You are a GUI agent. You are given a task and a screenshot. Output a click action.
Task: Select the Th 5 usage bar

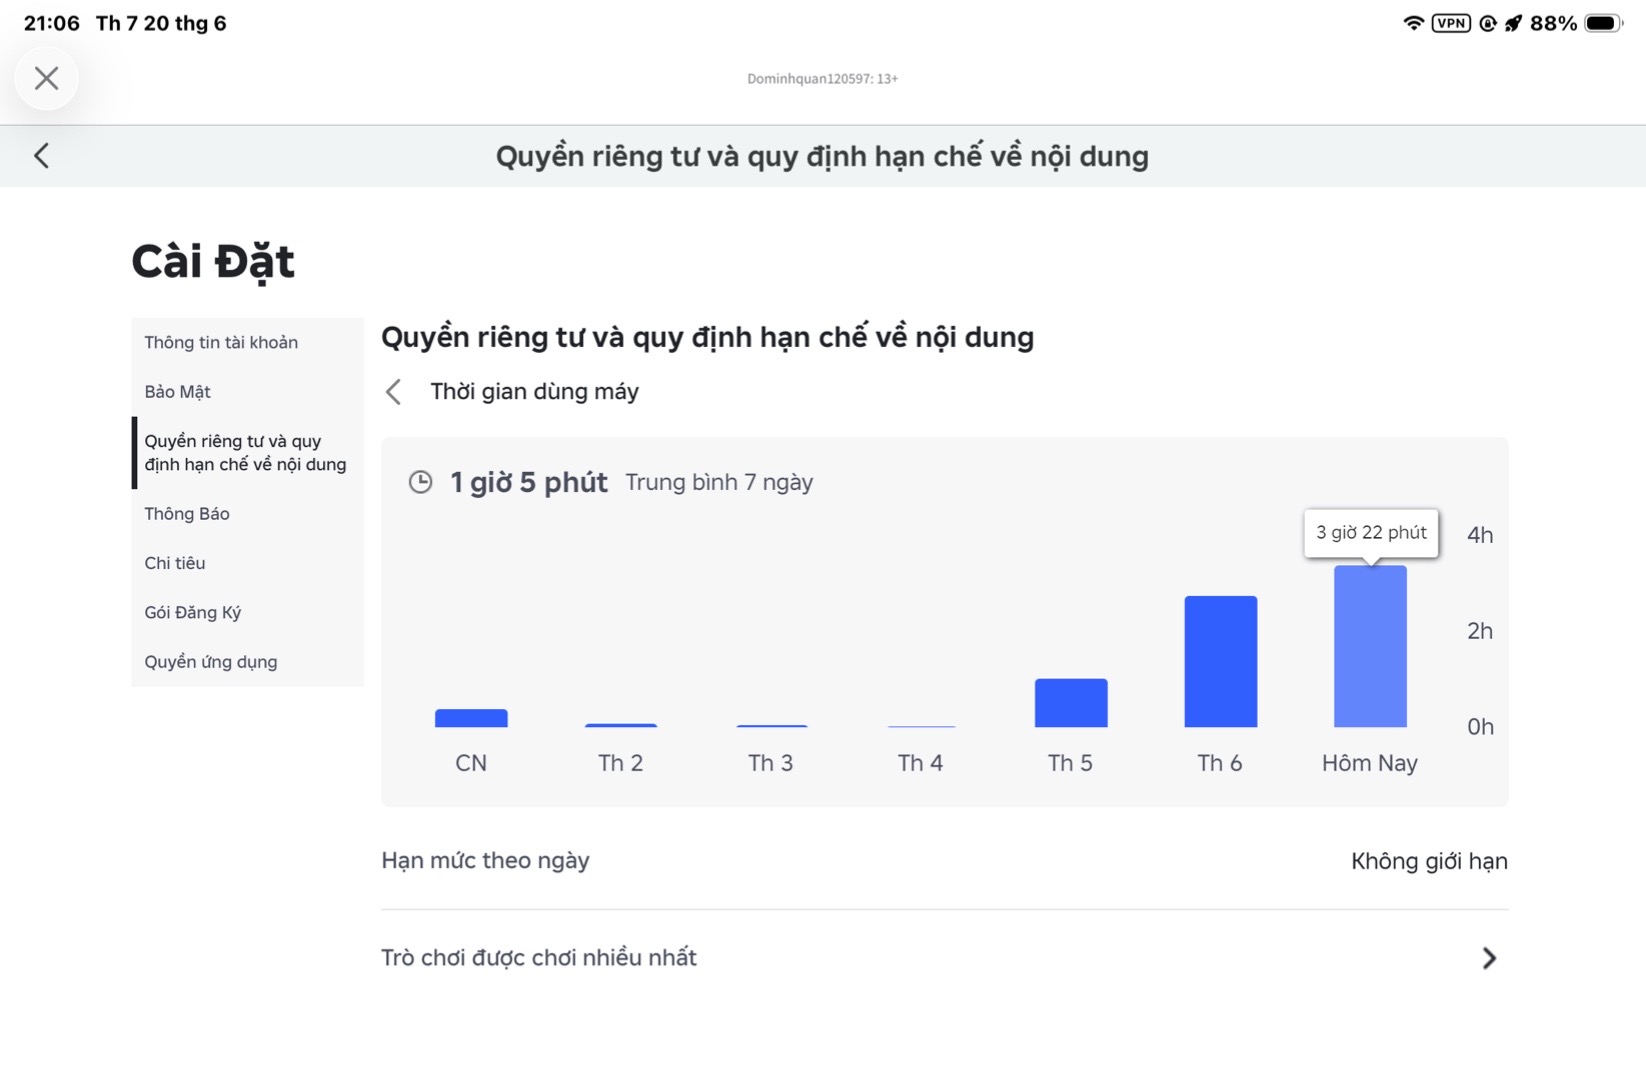(x=1071, y=703)
